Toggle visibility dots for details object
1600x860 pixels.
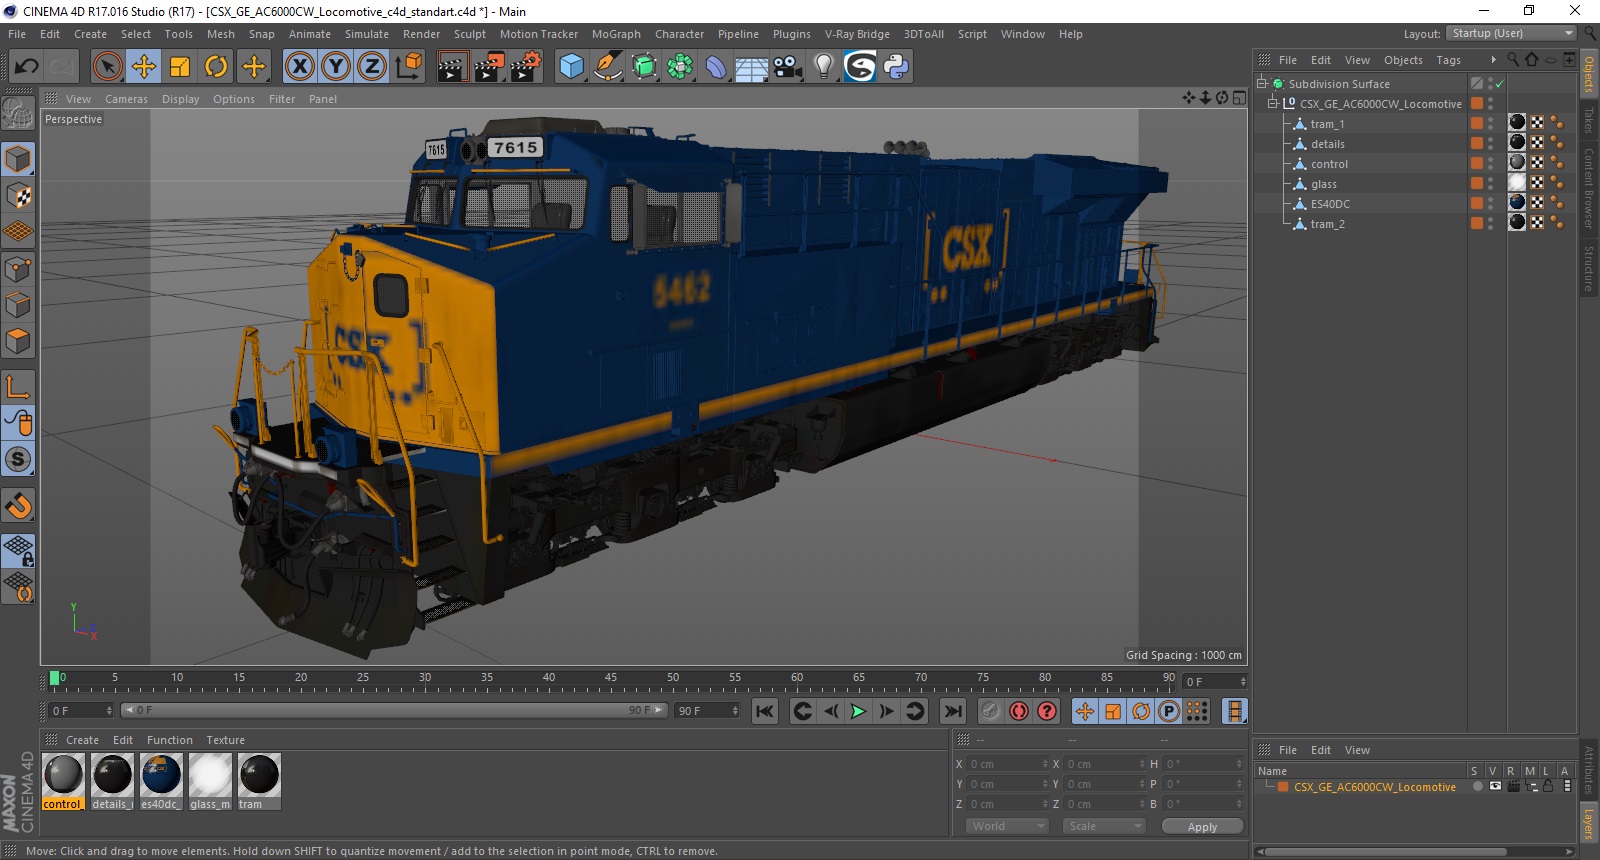pyautogui.click(x=1490, y=144)
